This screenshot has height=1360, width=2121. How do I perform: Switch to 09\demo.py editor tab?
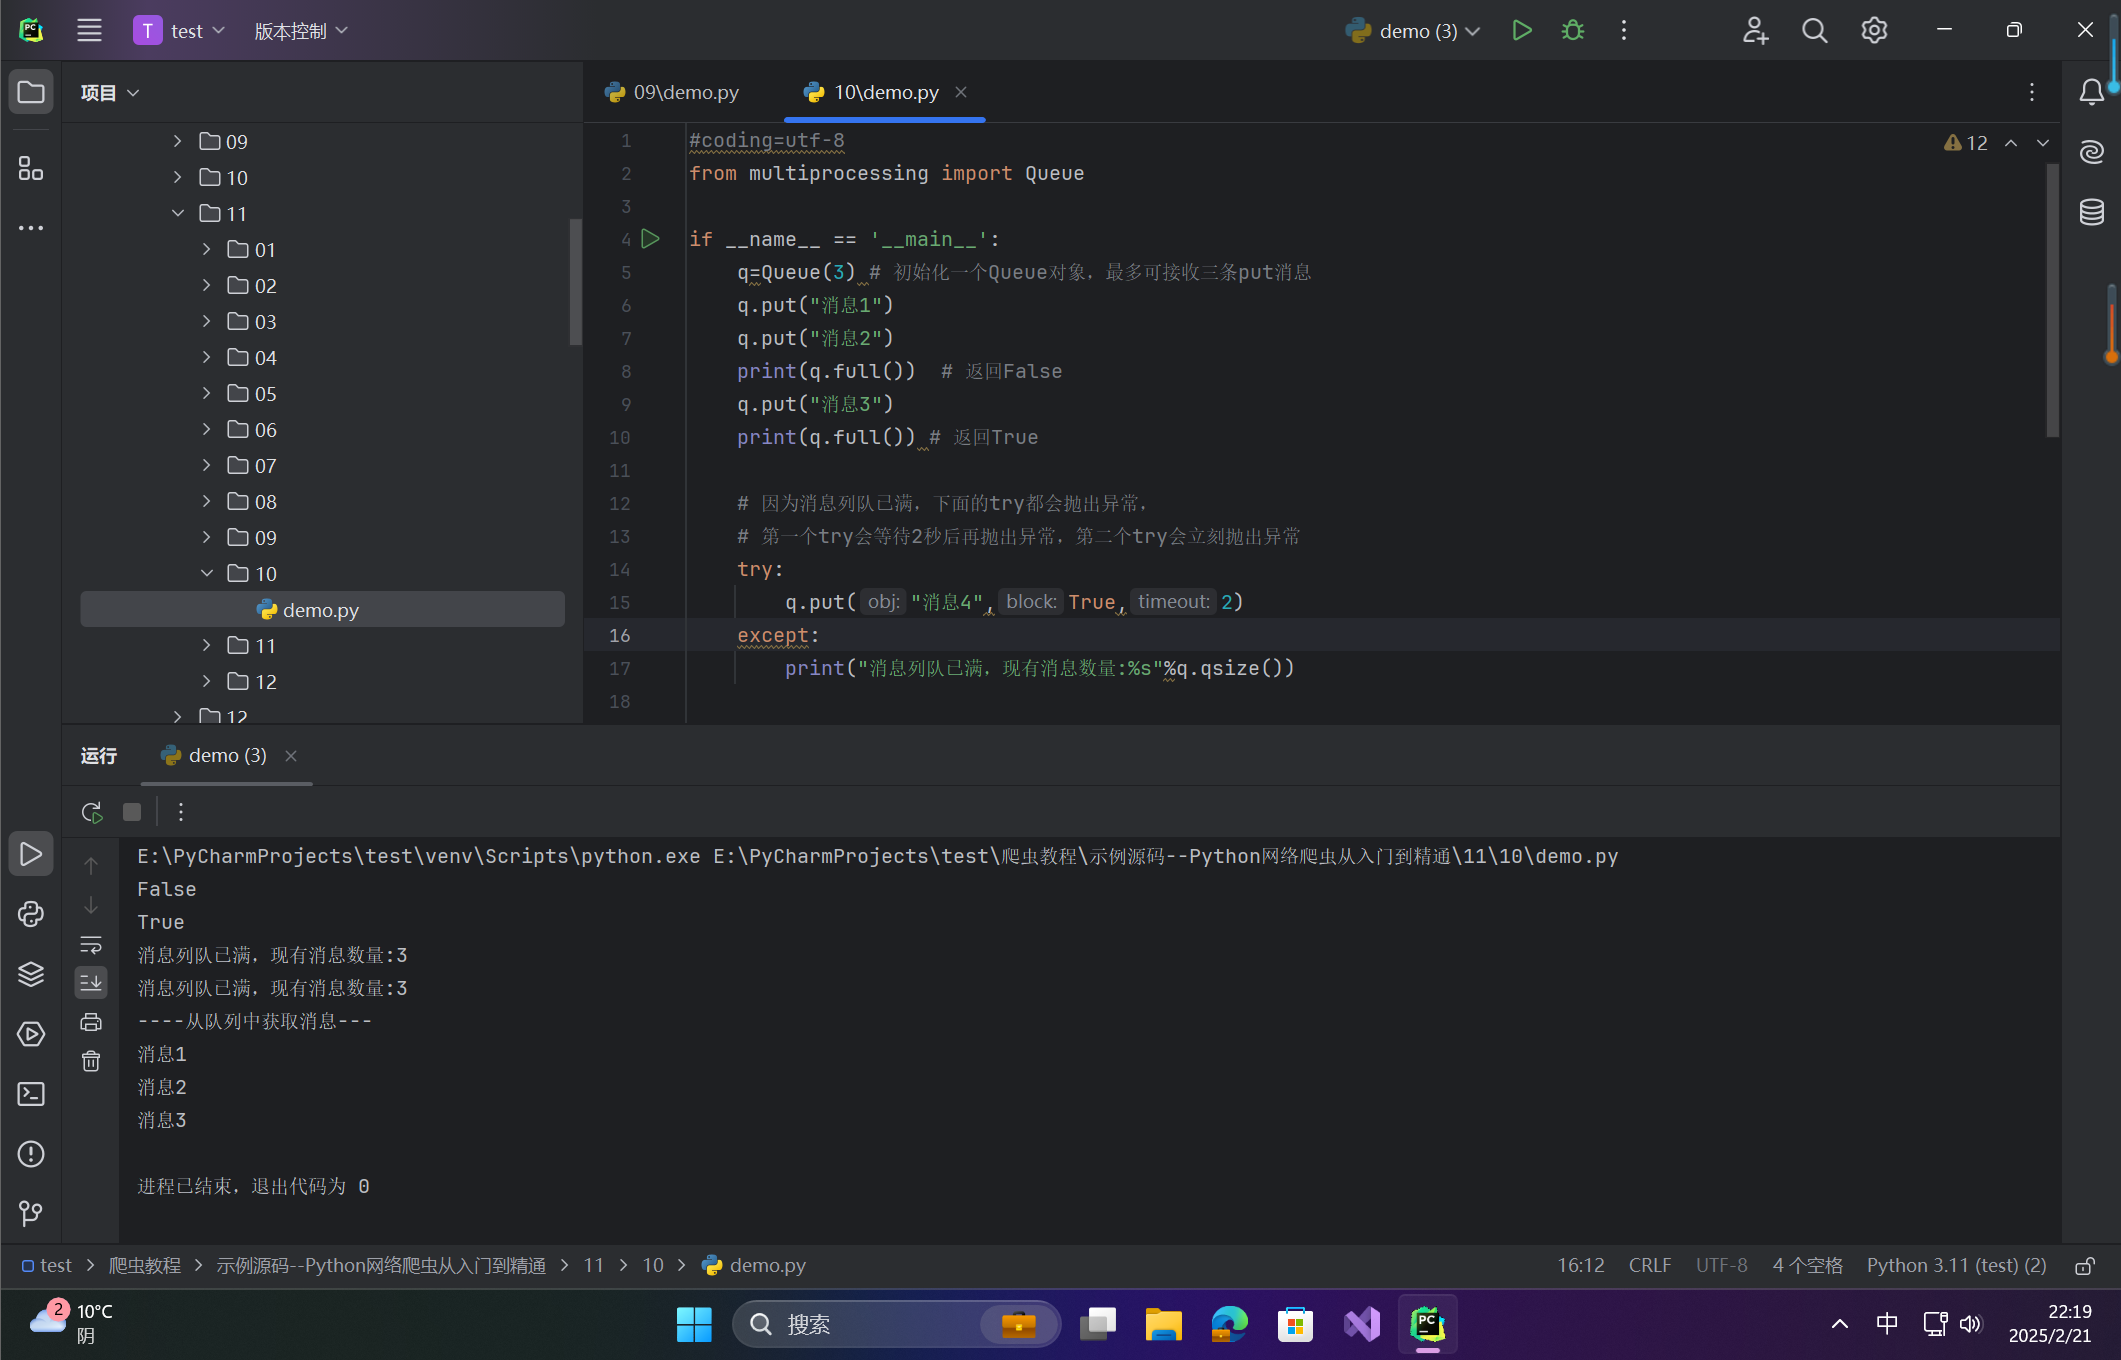pos(673,92)
